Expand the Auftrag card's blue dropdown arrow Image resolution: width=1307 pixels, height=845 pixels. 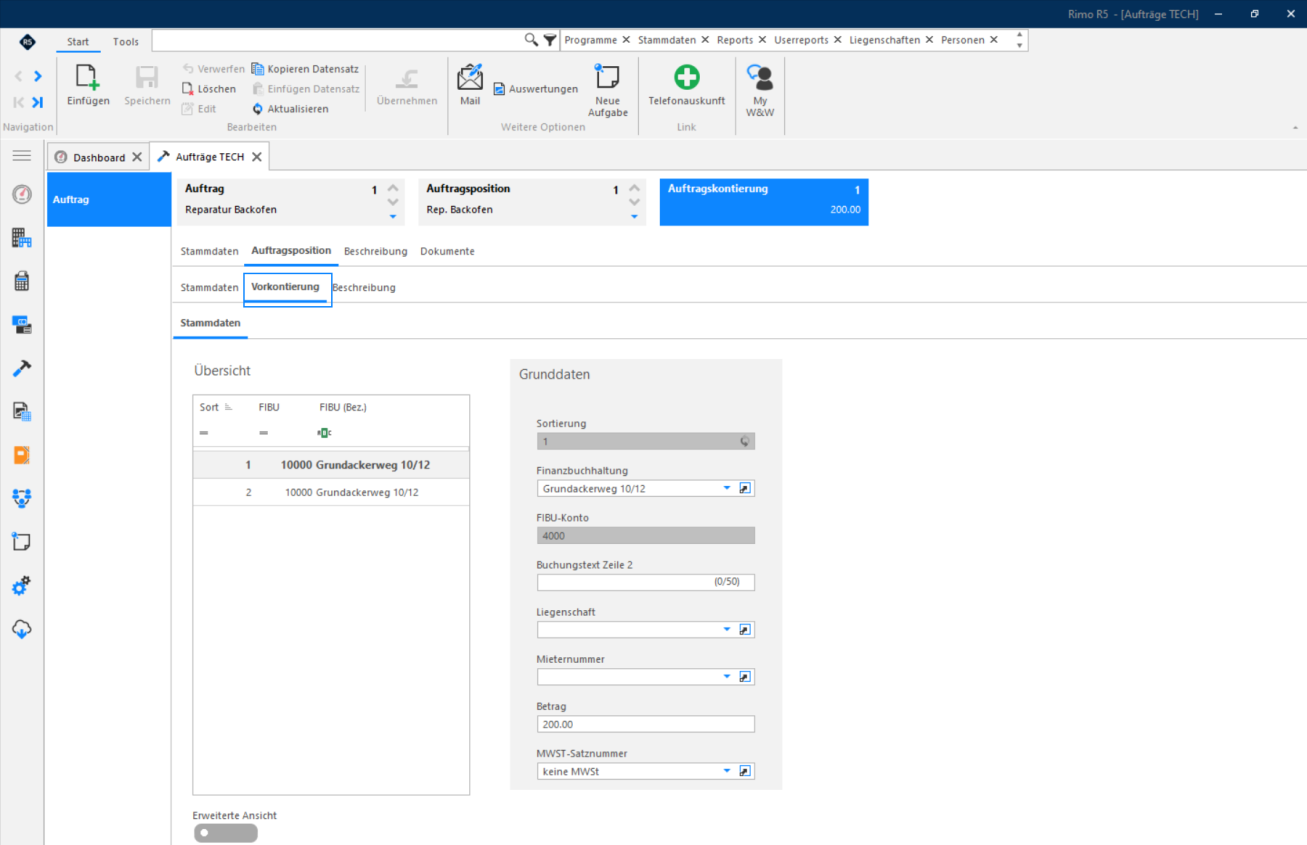[x=393, y=216]
